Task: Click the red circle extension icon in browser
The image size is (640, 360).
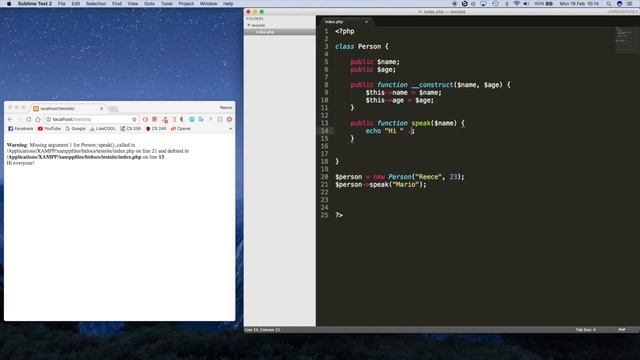Action: click(145, 119)
